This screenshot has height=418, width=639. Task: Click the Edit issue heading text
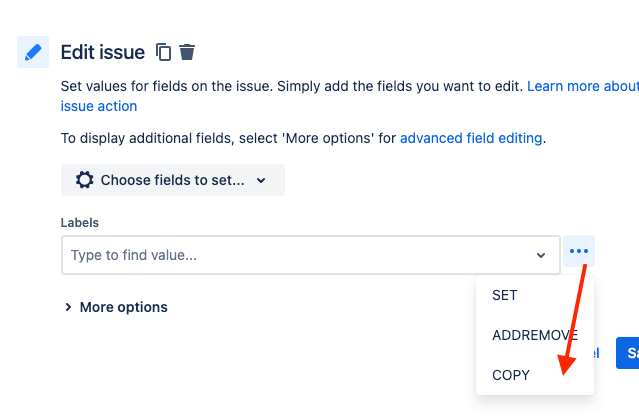click(103, 52)
